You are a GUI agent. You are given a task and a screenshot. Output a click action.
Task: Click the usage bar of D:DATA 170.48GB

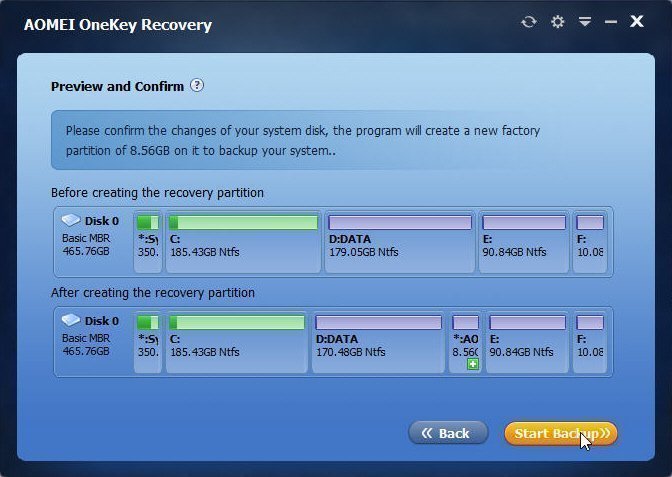tap(378, 322)
